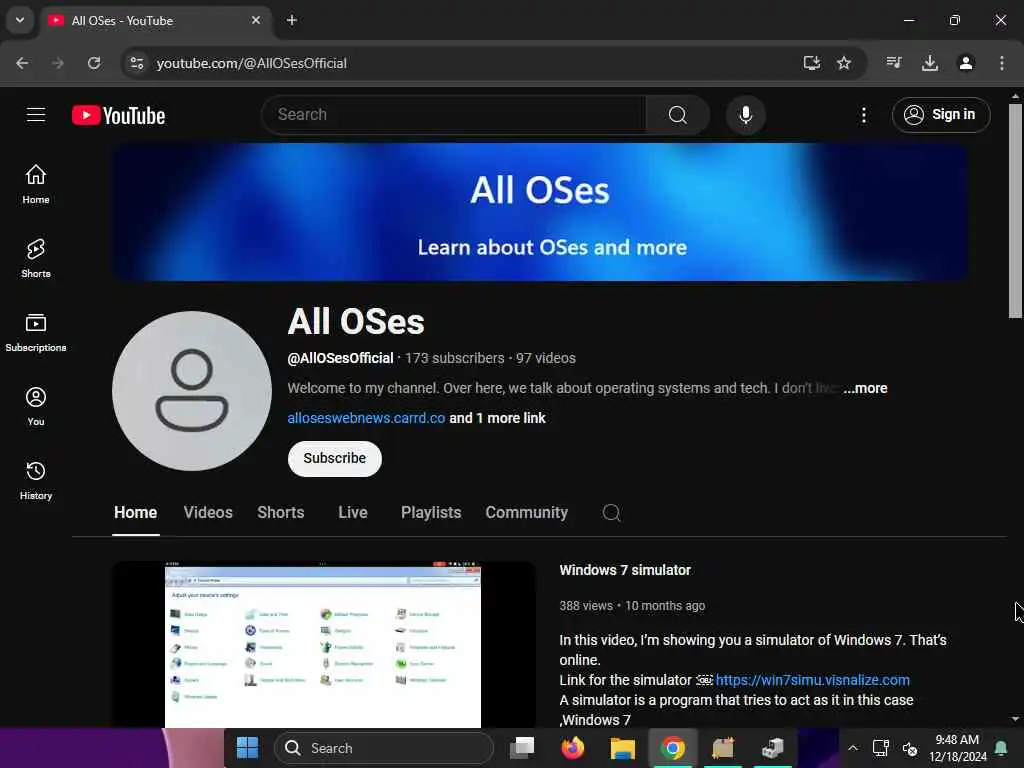Open the taskbar clock and date
The height and width of the screenshot is (768, 1024).
pos(957,748)
